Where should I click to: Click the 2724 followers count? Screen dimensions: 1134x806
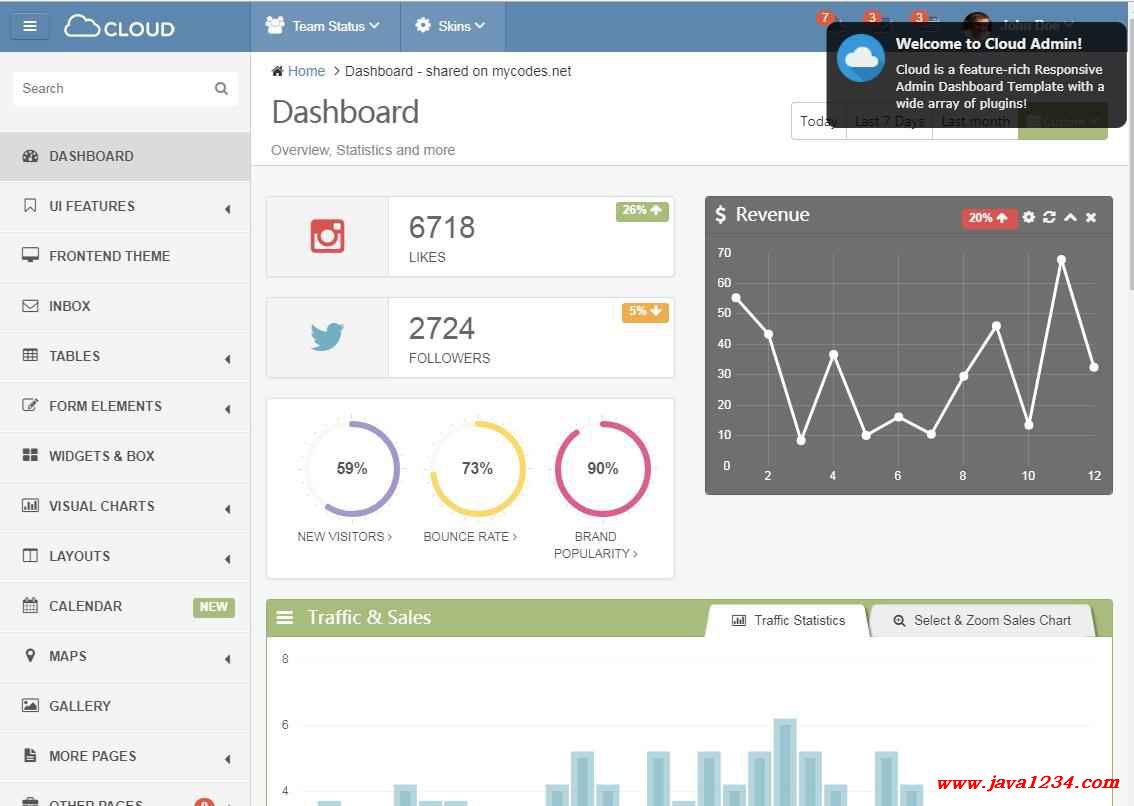pos(442,328)
